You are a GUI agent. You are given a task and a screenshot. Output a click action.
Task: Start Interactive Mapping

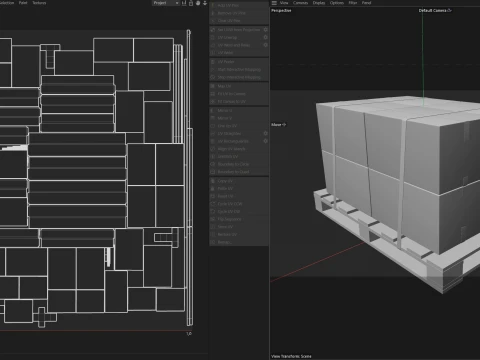tap(239, 70)
